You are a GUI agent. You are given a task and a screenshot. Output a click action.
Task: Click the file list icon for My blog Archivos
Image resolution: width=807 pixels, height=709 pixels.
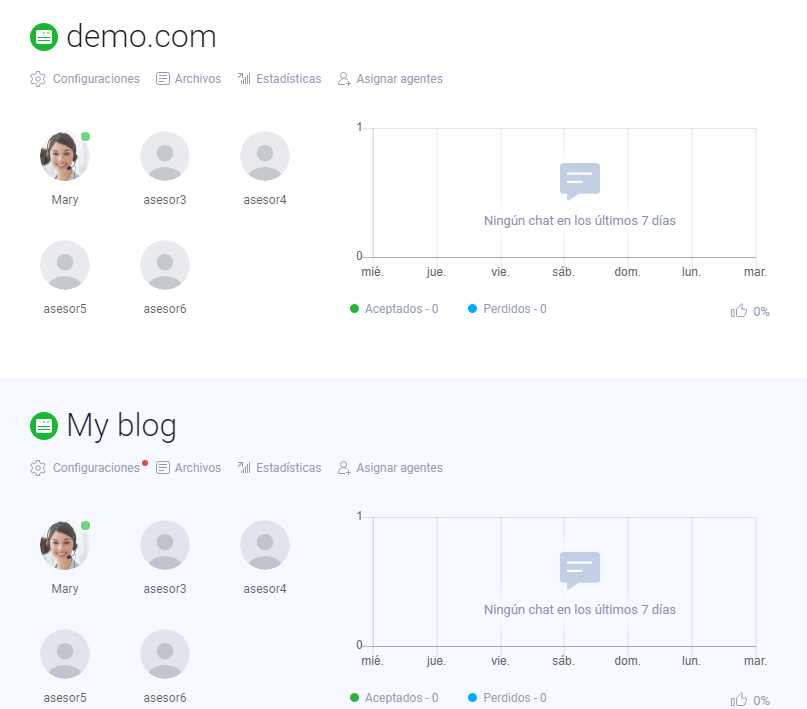163,468
